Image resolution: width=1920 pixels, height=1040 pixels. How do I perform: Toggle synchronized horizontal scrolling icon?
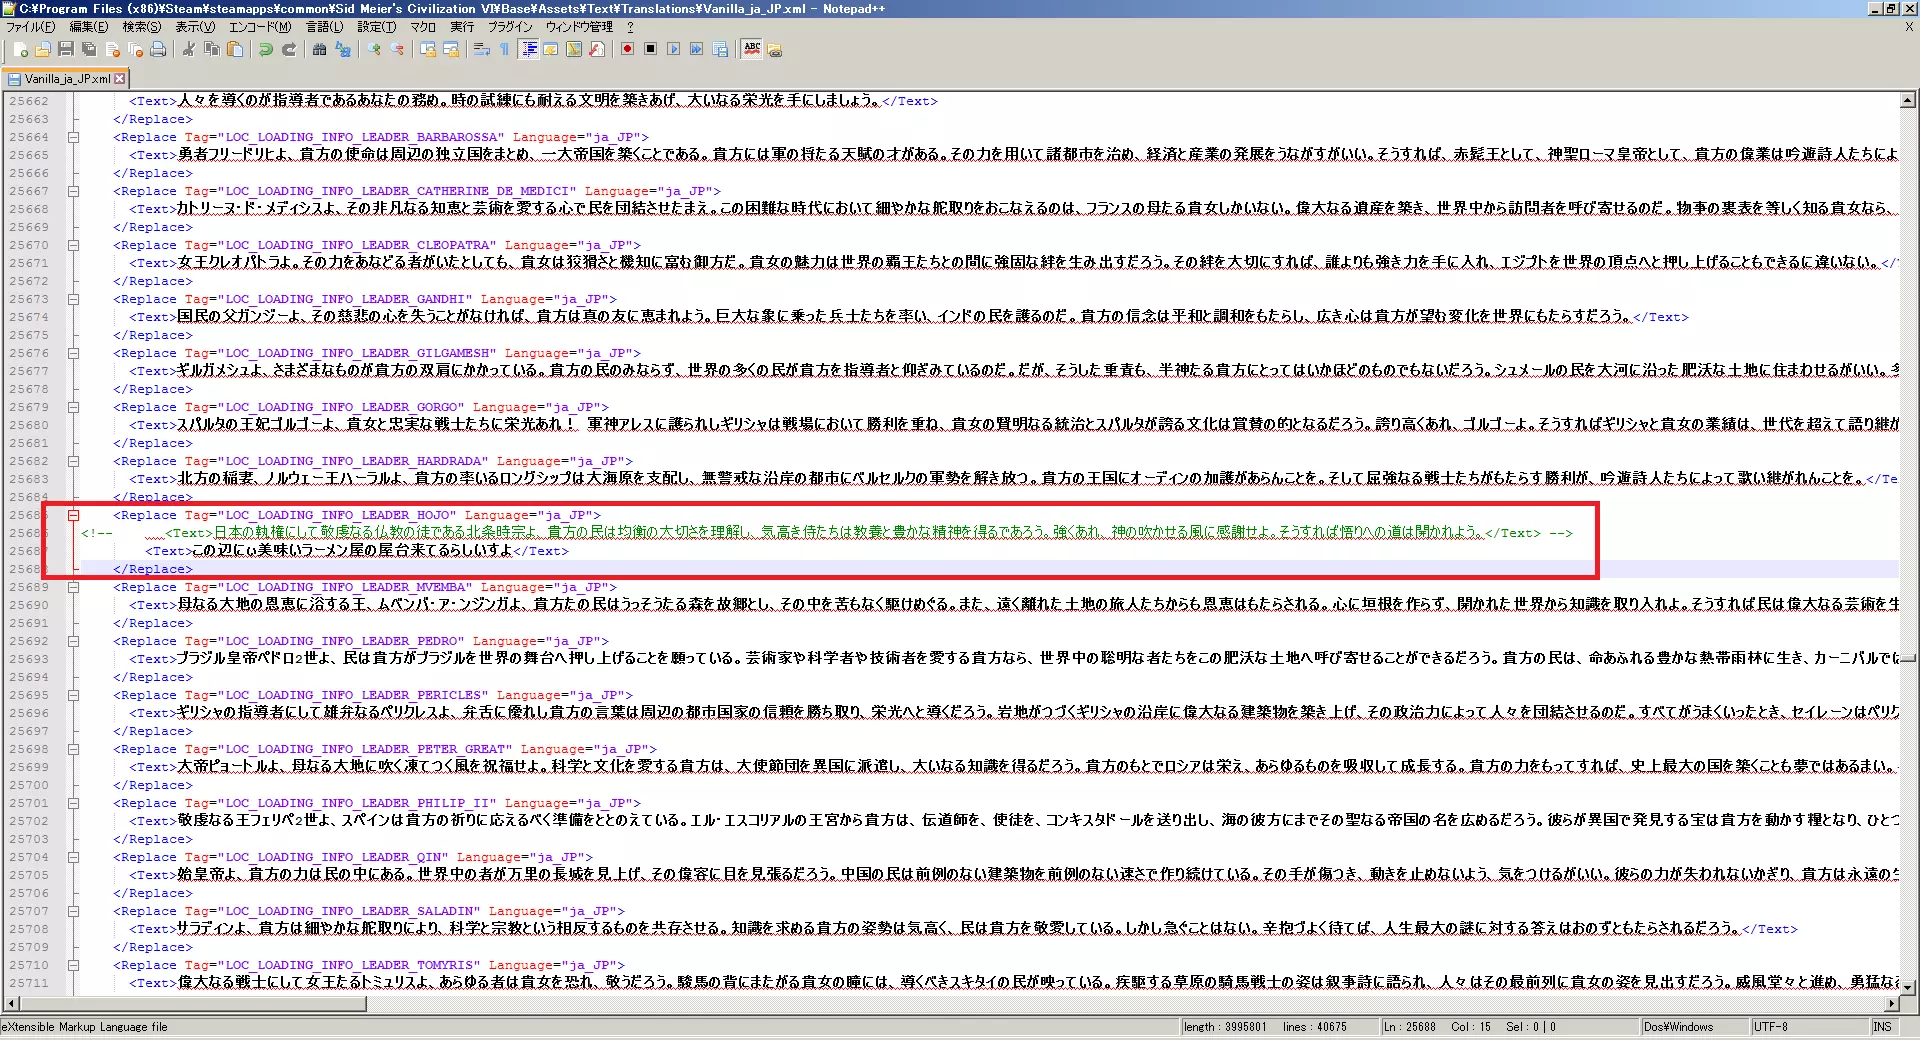[x=451, y=49]
